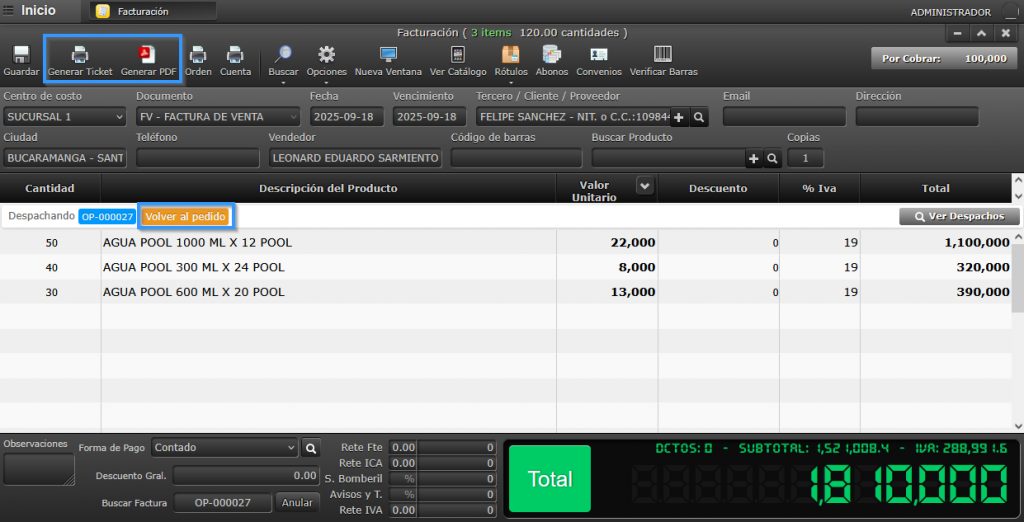The height and width of the screenshot is (522, 1024).
Task: Expand the Centro de costo dropdown
Action: [x=119, y=117]
